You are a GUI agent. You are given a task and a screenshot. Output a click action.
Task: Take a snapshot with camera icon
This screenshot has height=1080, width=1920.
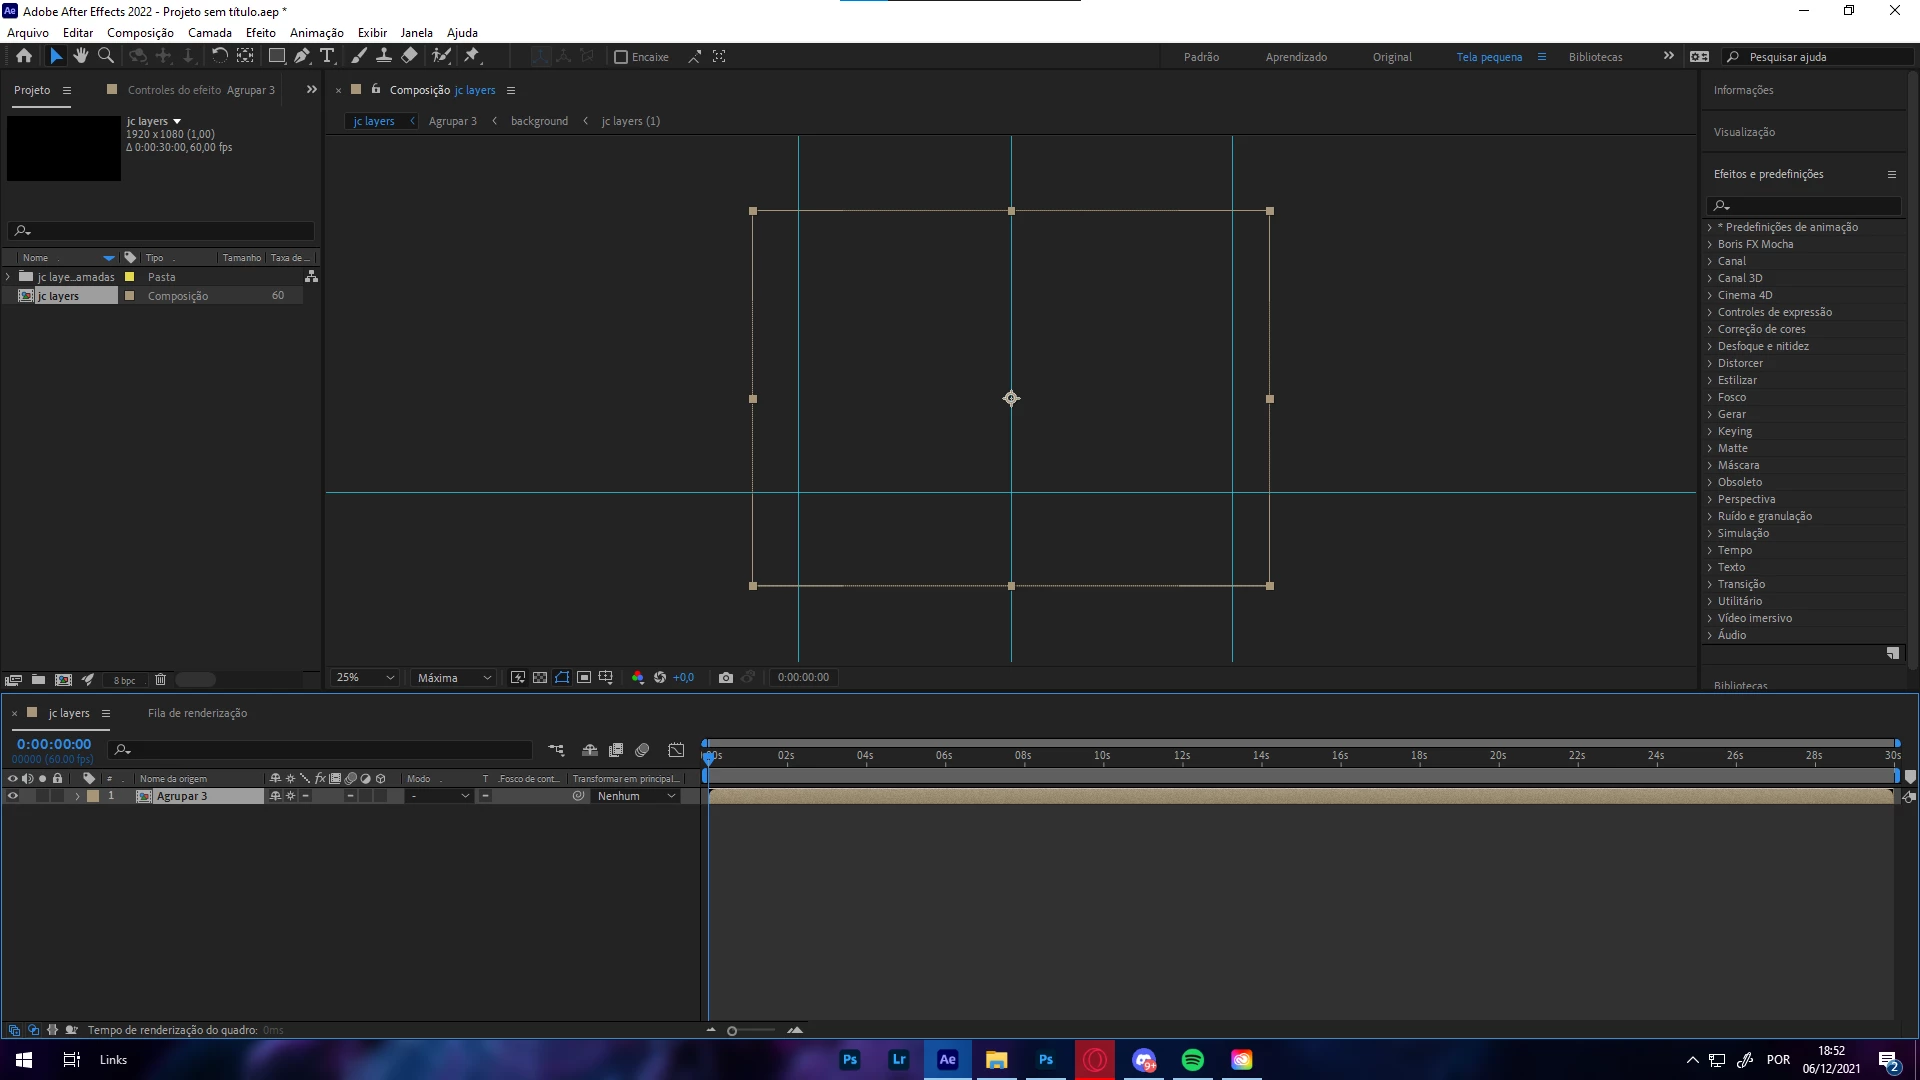(x=726, y=677)
